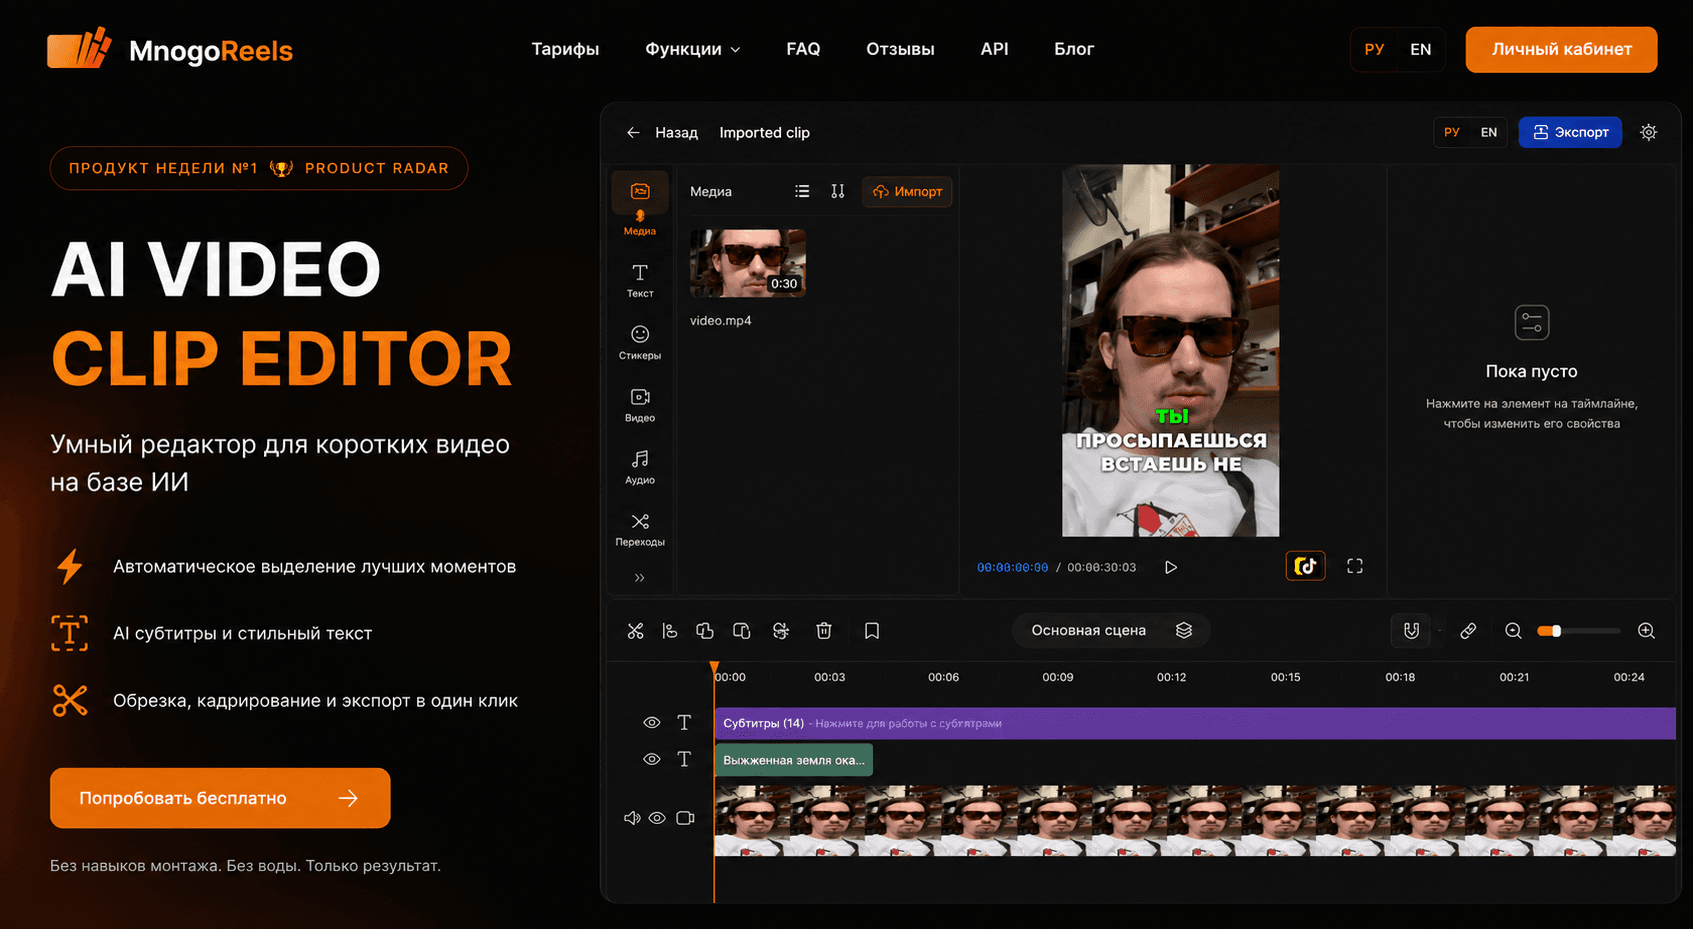Zoom out the timeline

click(1513, 631)
